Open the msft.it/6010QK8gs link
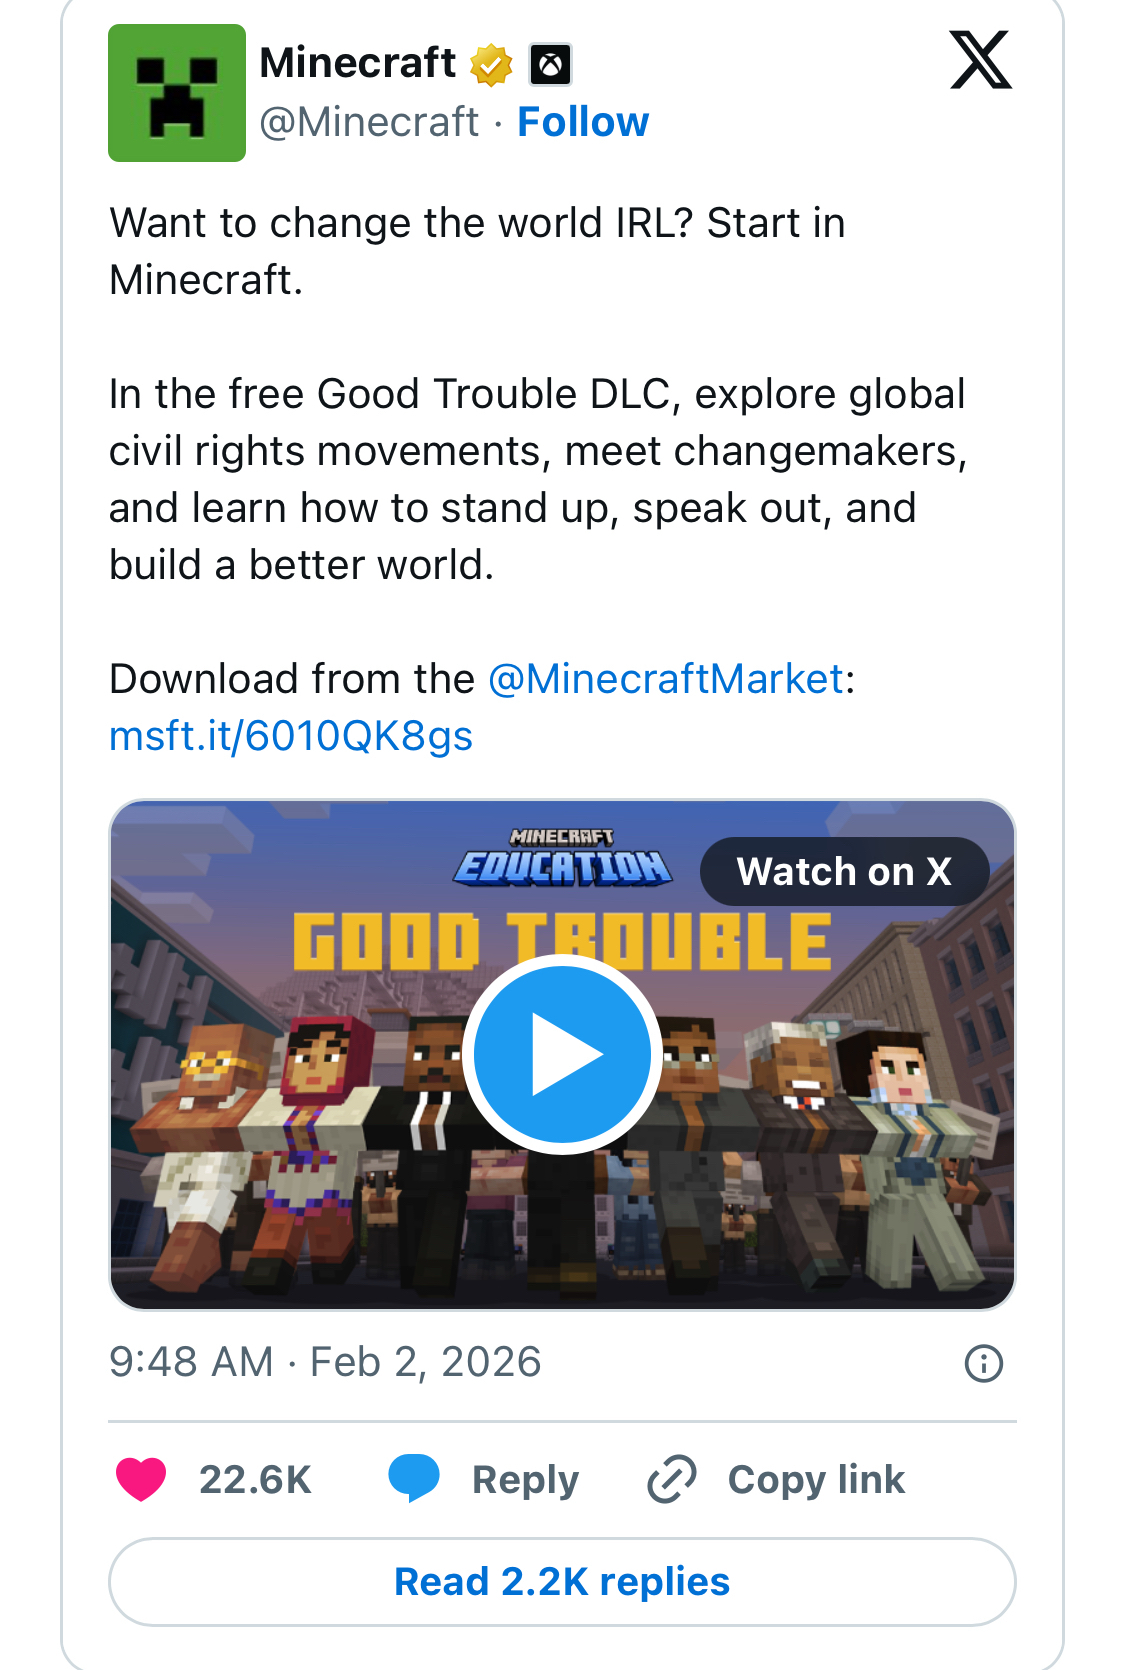 click(x=291, y=736)
